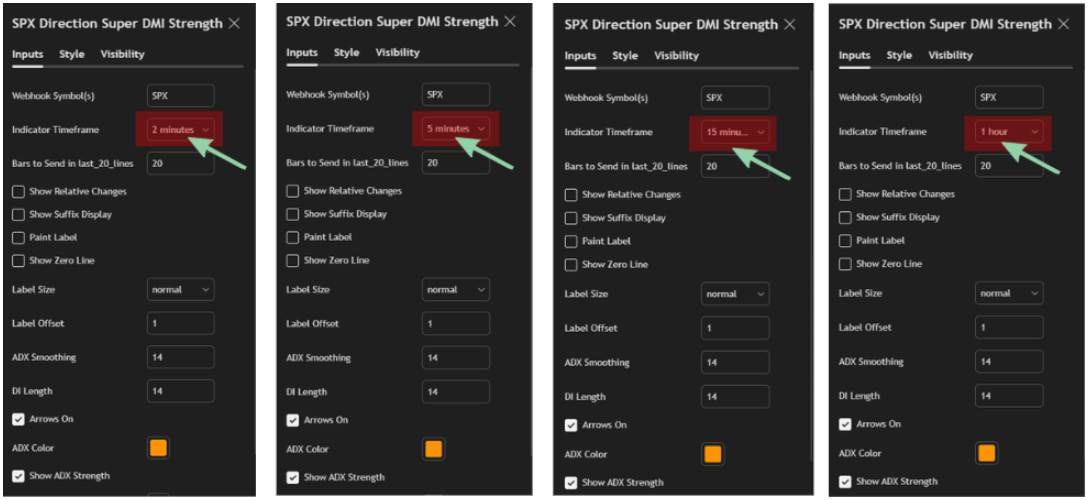Enable Show Relative Changes in the 2 minutes panel
Screen dimensions: 1090x500
coord(19,191)
